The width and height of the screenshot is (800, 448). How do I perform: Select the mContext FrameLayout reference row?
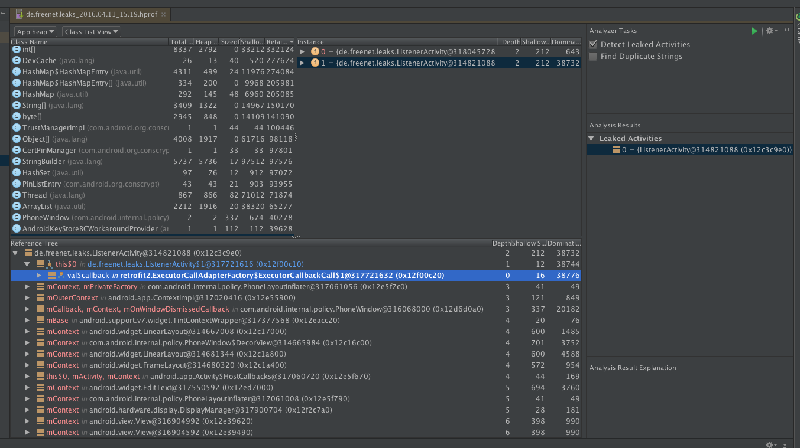click(295, 365)
